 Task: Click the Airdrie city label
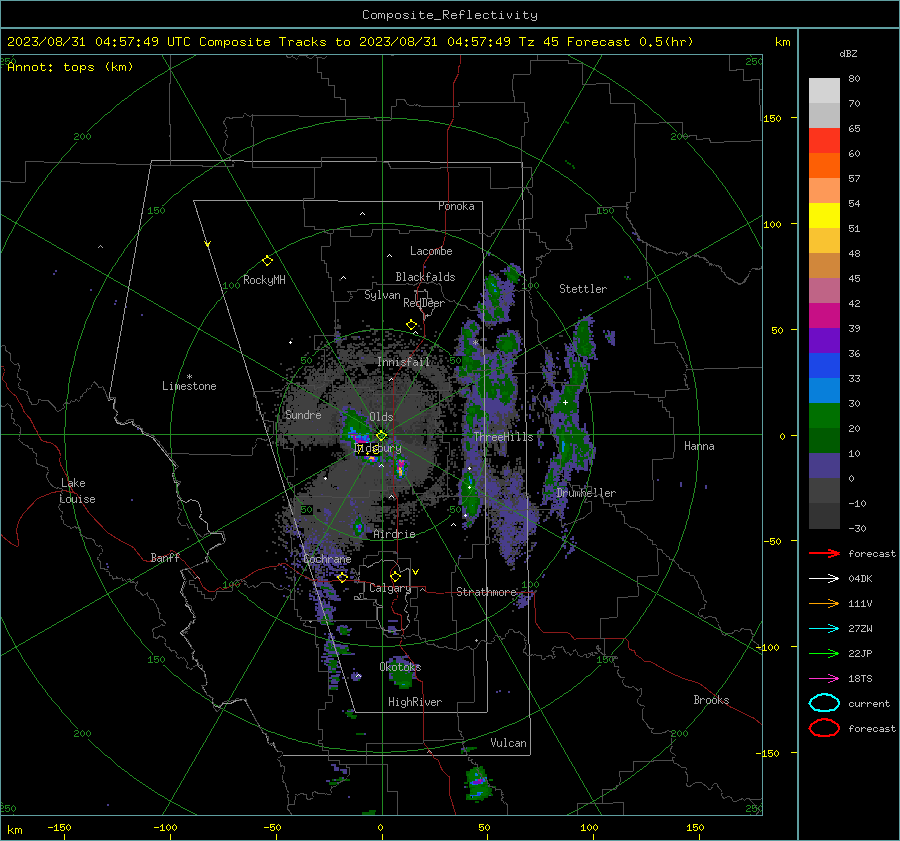click(394, 534)
